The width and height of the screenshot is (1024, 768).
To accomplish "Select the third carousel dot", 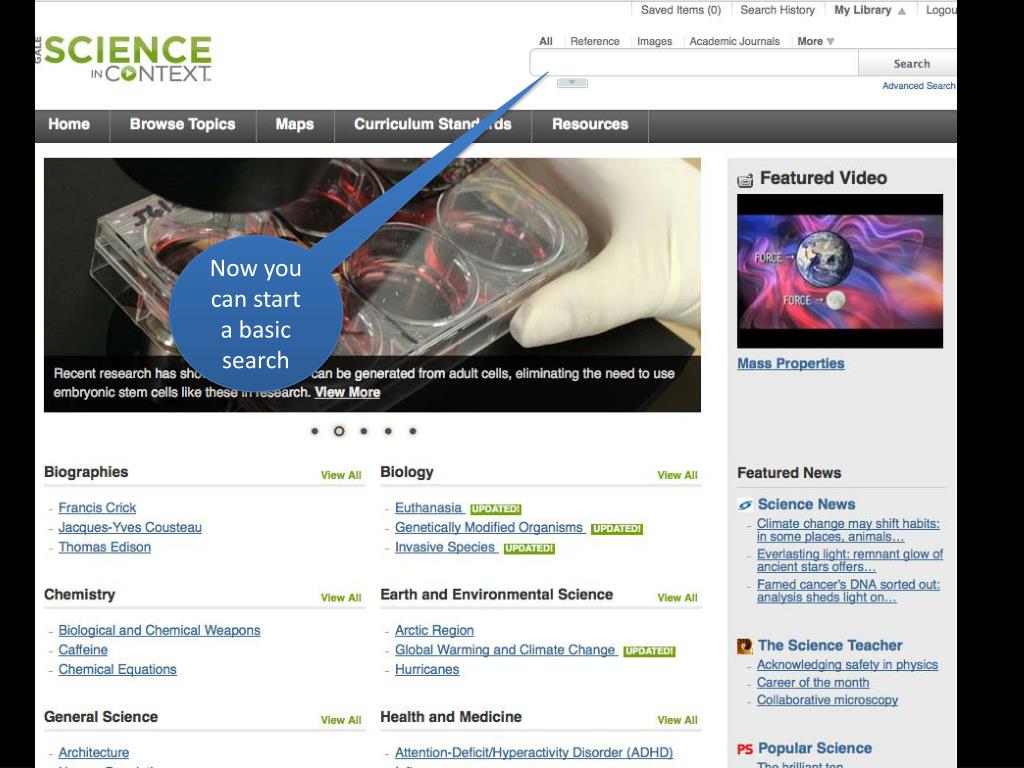I will [x=364, y=431].
